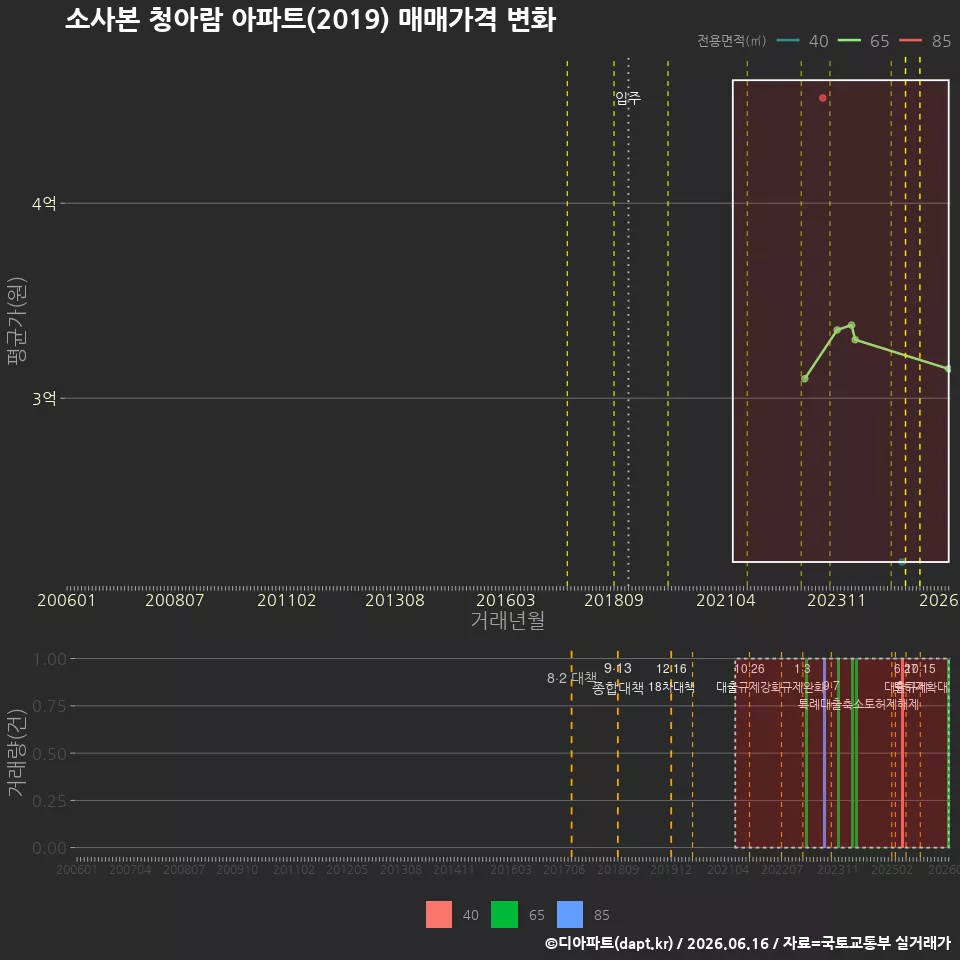Click '201912' on the volume chart x-axis
This screenshot has height=960, width=960.
pos(671,869)
